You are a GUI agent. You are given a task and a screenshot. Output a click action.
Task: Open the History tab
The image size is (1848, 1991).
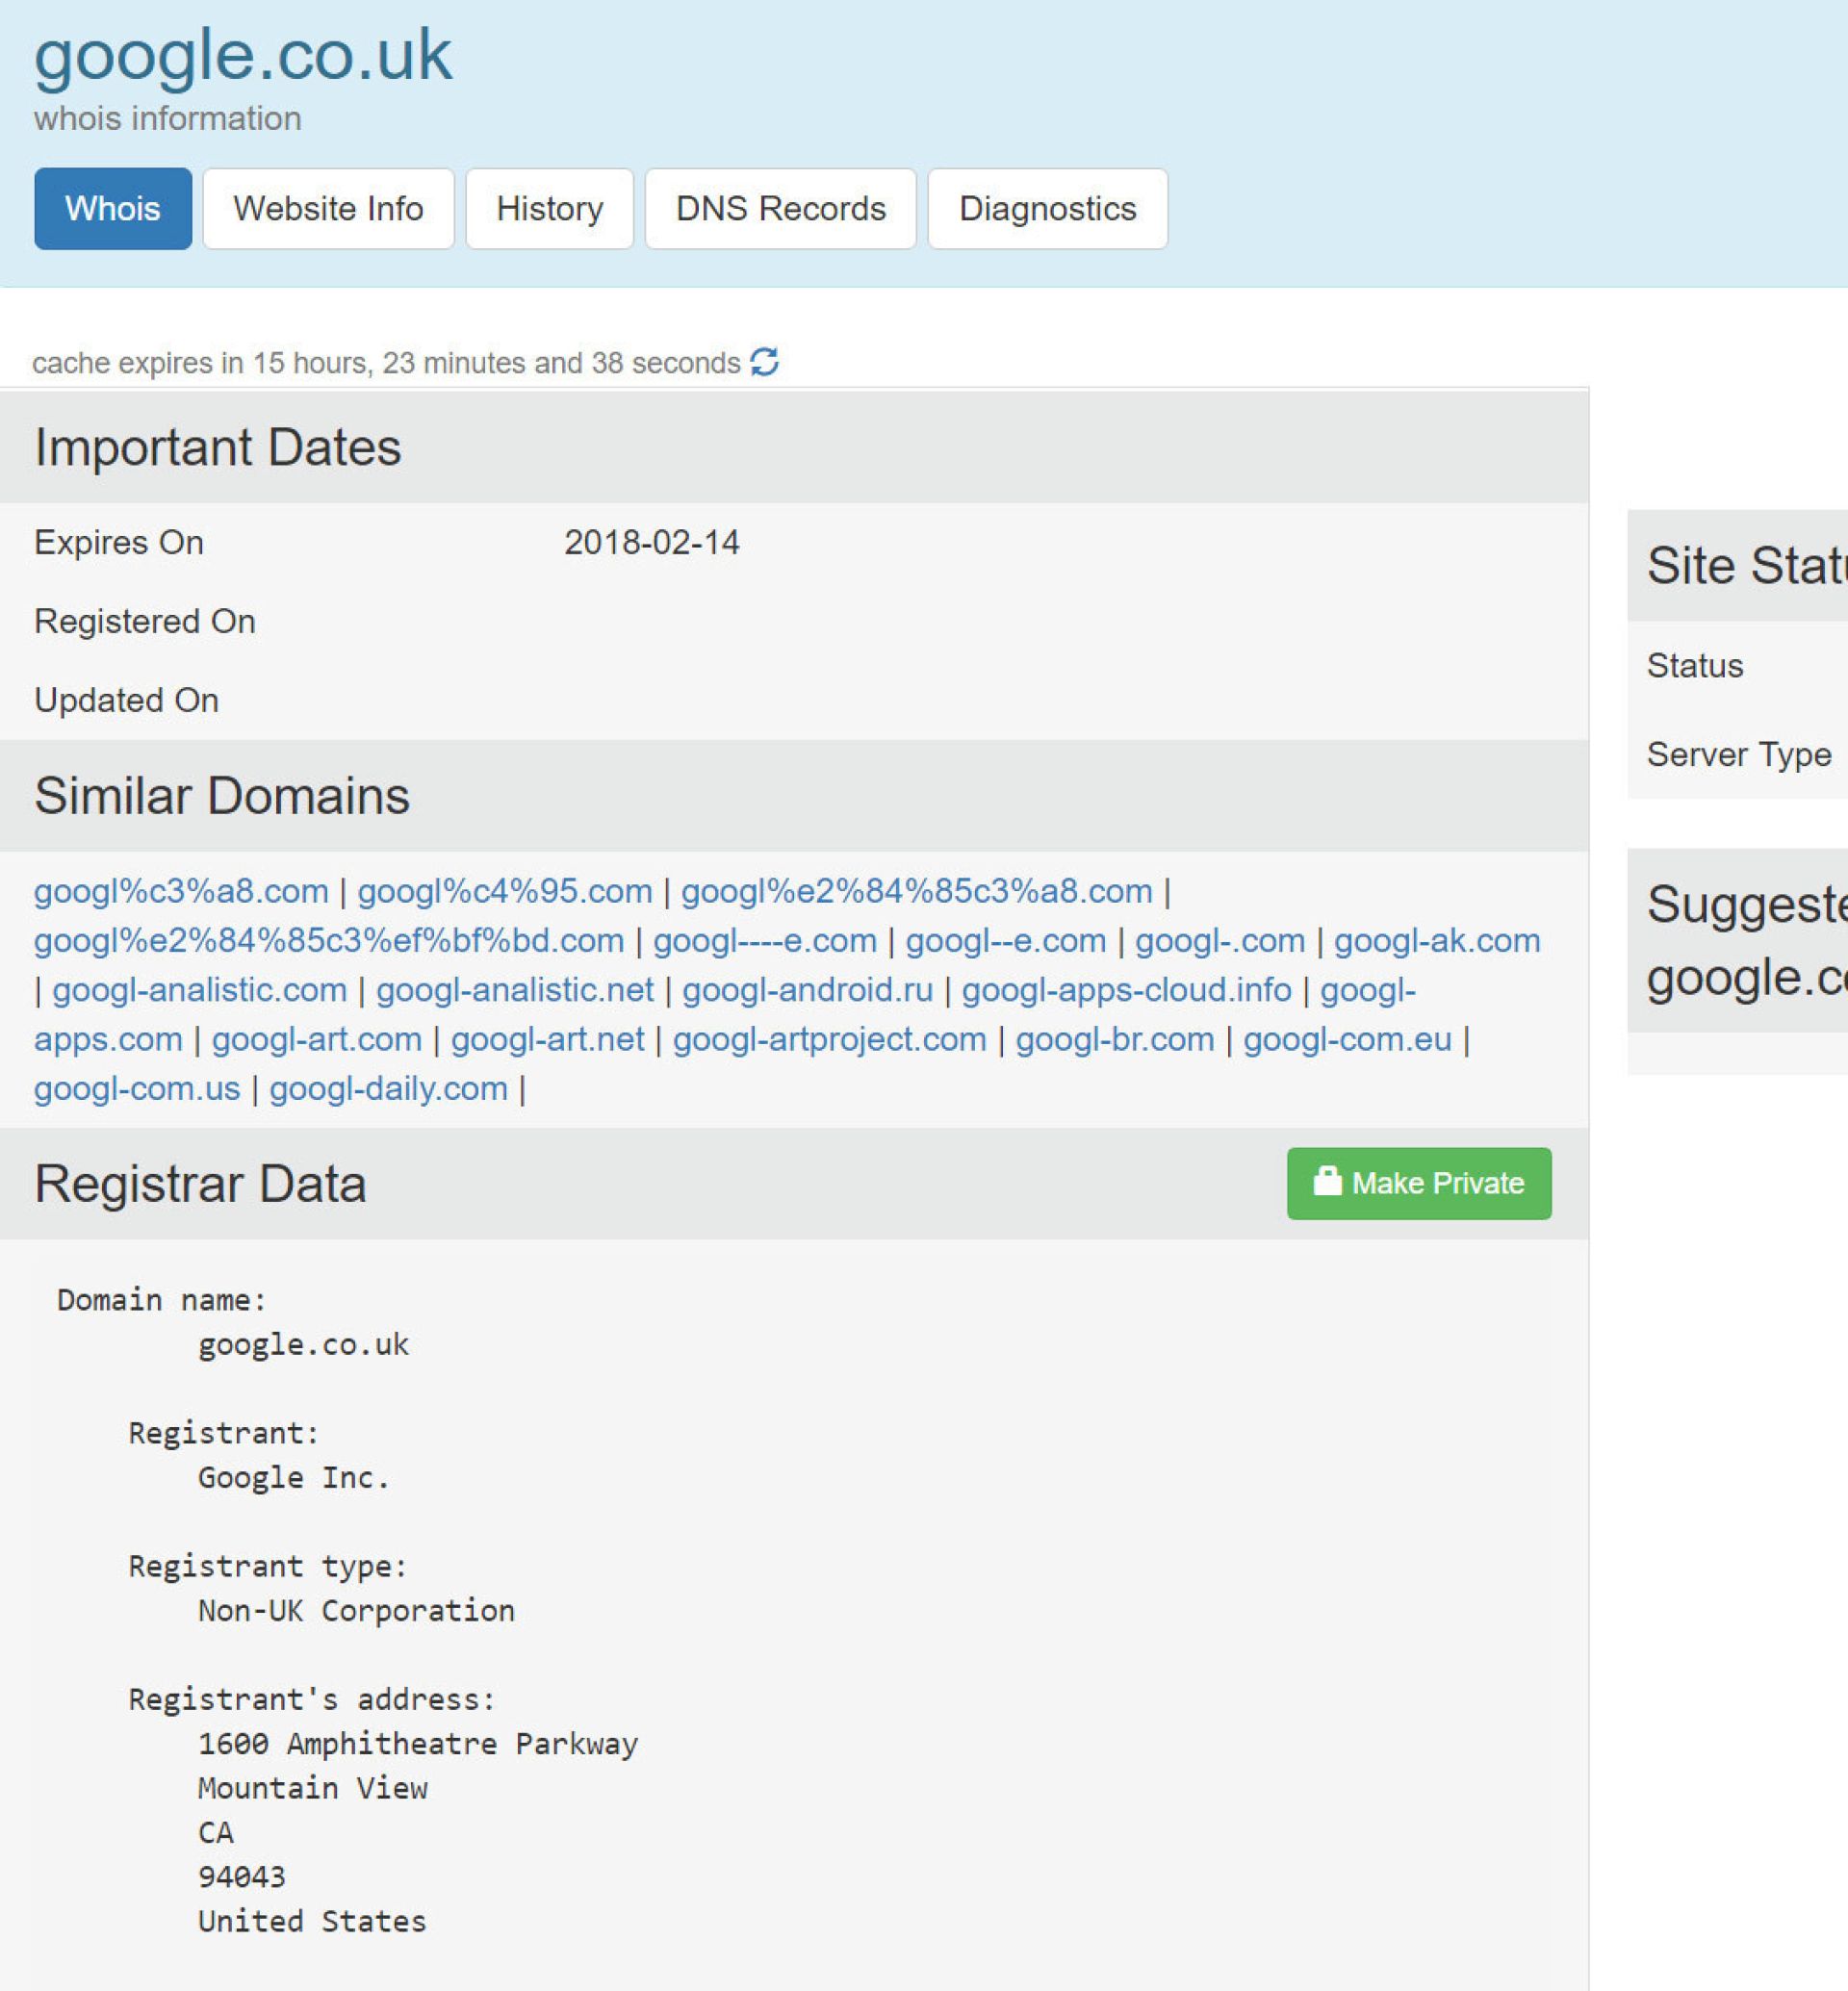tap(550, 208)
